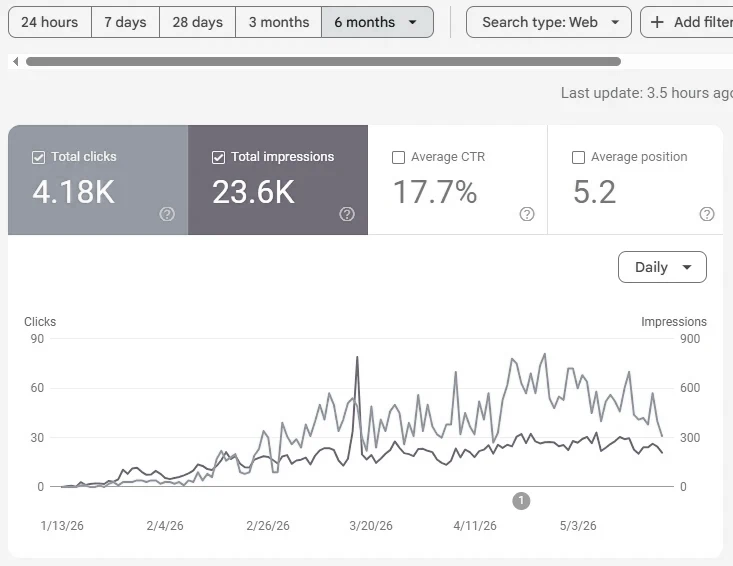
Task: Click the 2/26/26 date label on chart
Action: [268, 525]
